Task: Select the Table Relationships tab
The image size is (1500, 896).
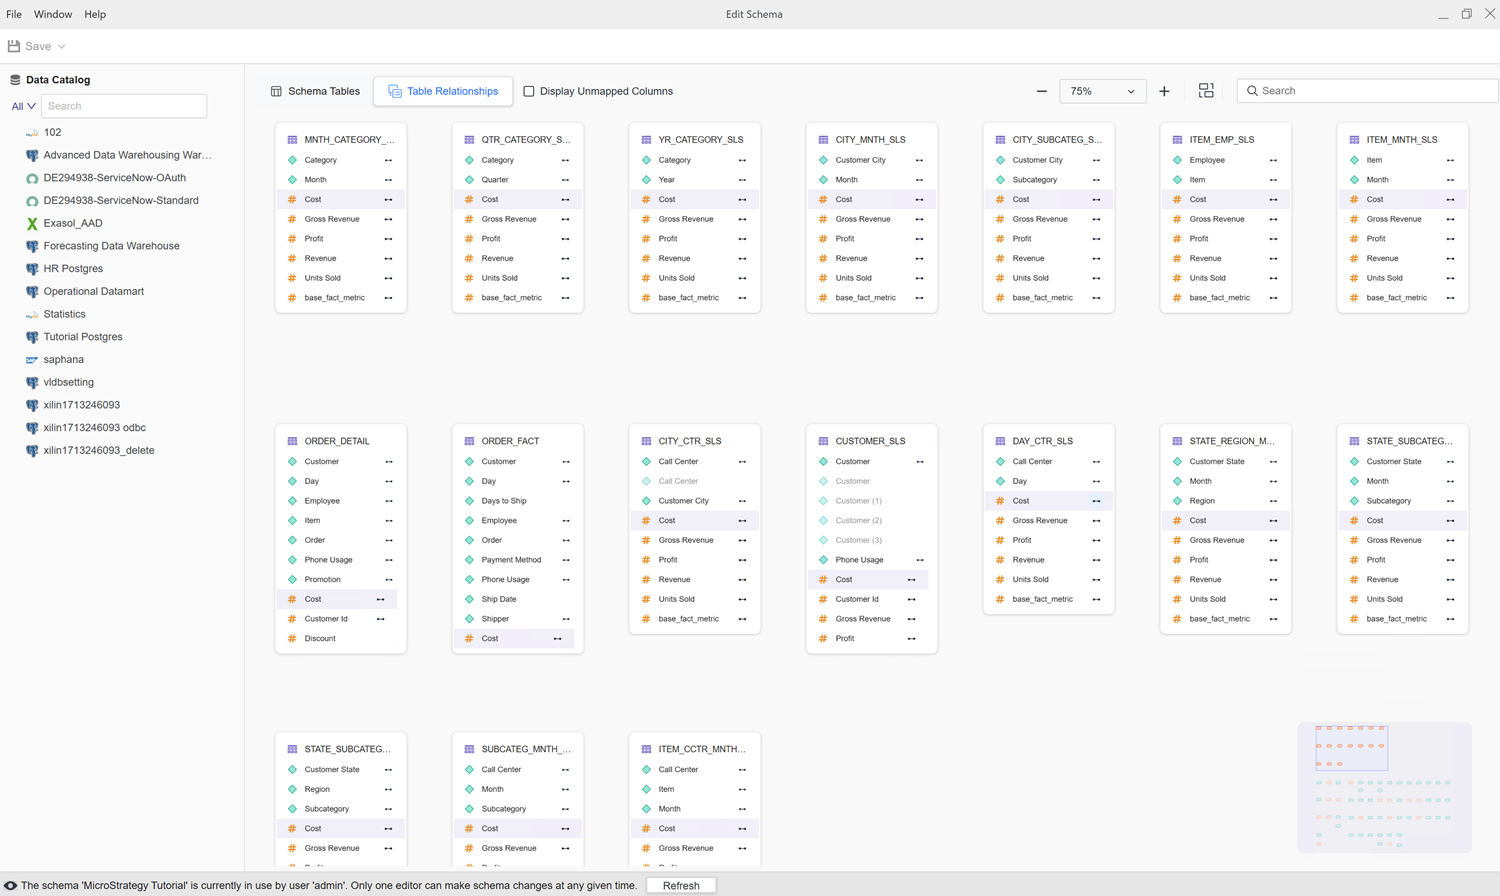Action: [443, 91]
